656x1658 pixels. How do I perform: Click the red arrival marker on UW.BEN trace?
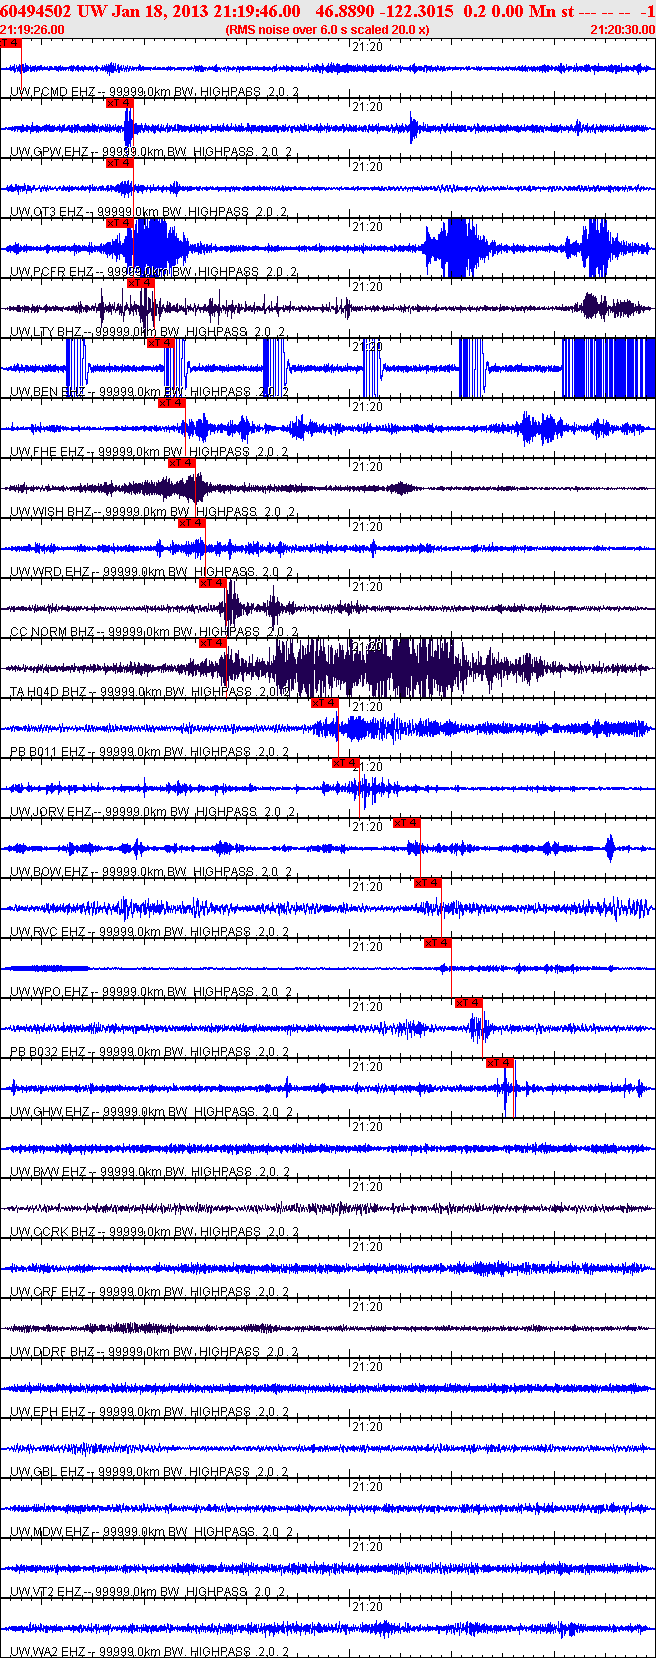pyautogui.click(x=161, y=343)
